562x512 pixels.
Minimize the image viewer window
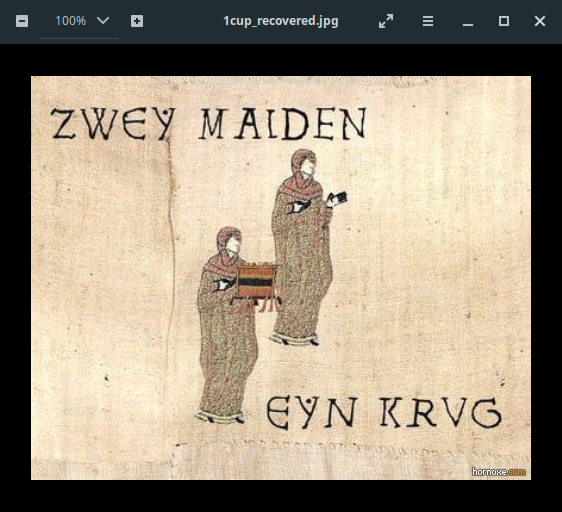coord(468,24)
